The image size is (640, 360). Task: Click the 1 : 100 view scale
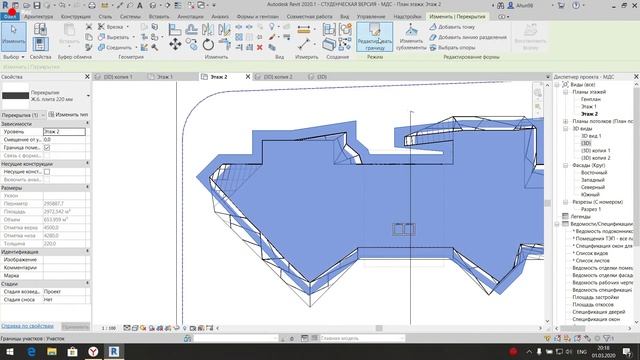[109, 328]
